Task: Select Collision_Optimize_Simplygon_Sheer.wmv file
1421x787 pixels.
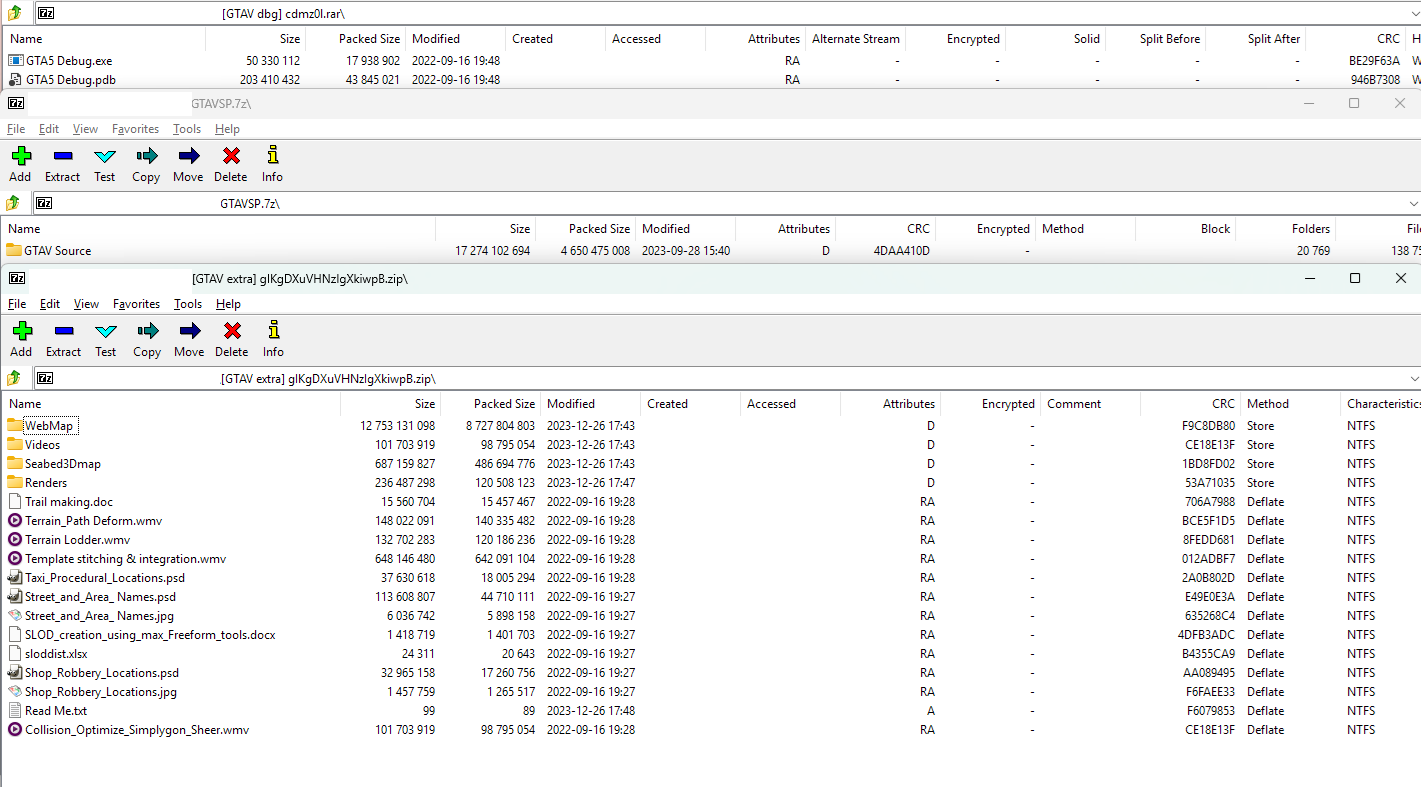Action: (137, 729)
